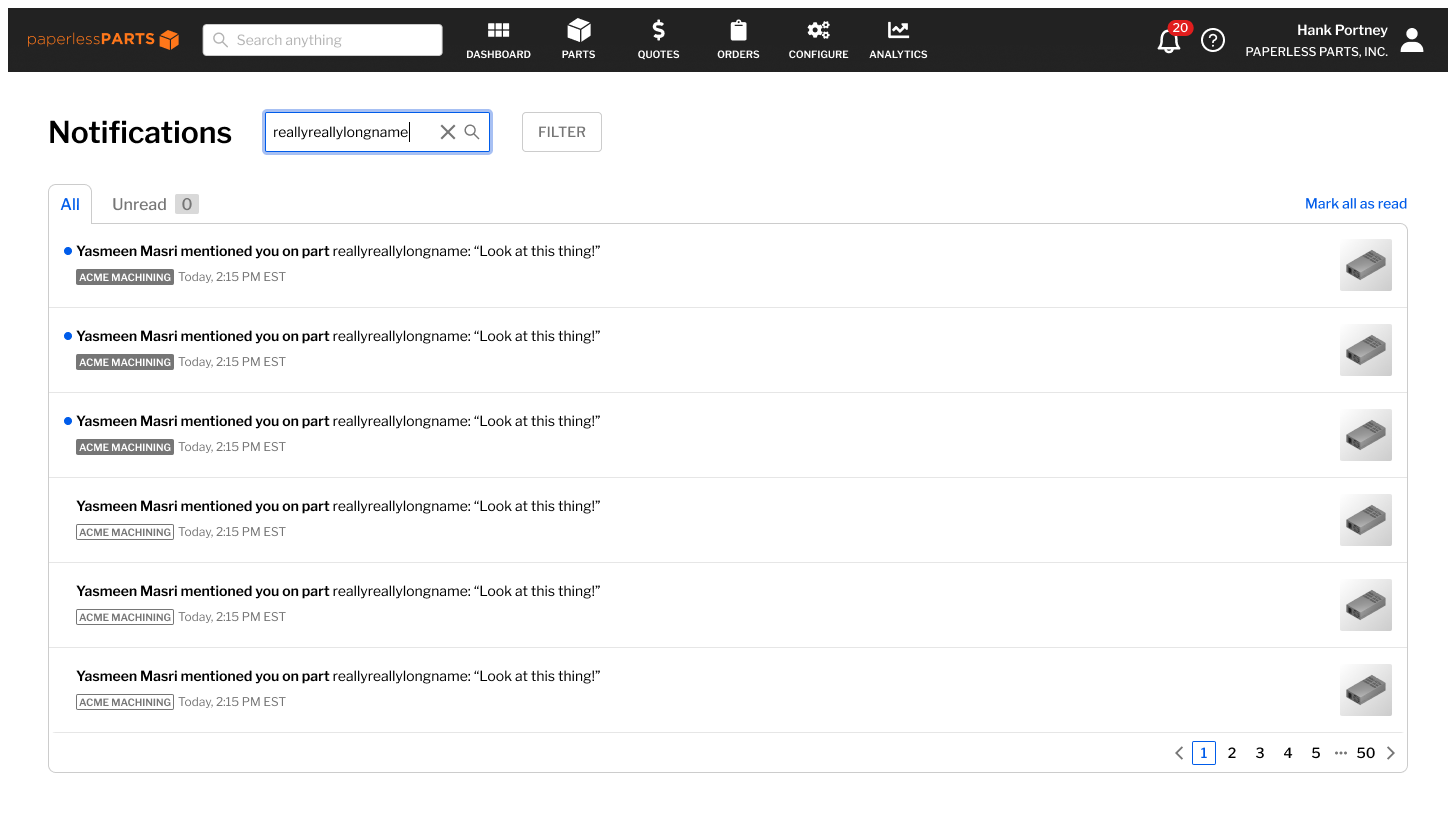The width and height of the screenshot is (1456, 821).
Task: Open the FILTER options
Action: (x=561, y=131)
